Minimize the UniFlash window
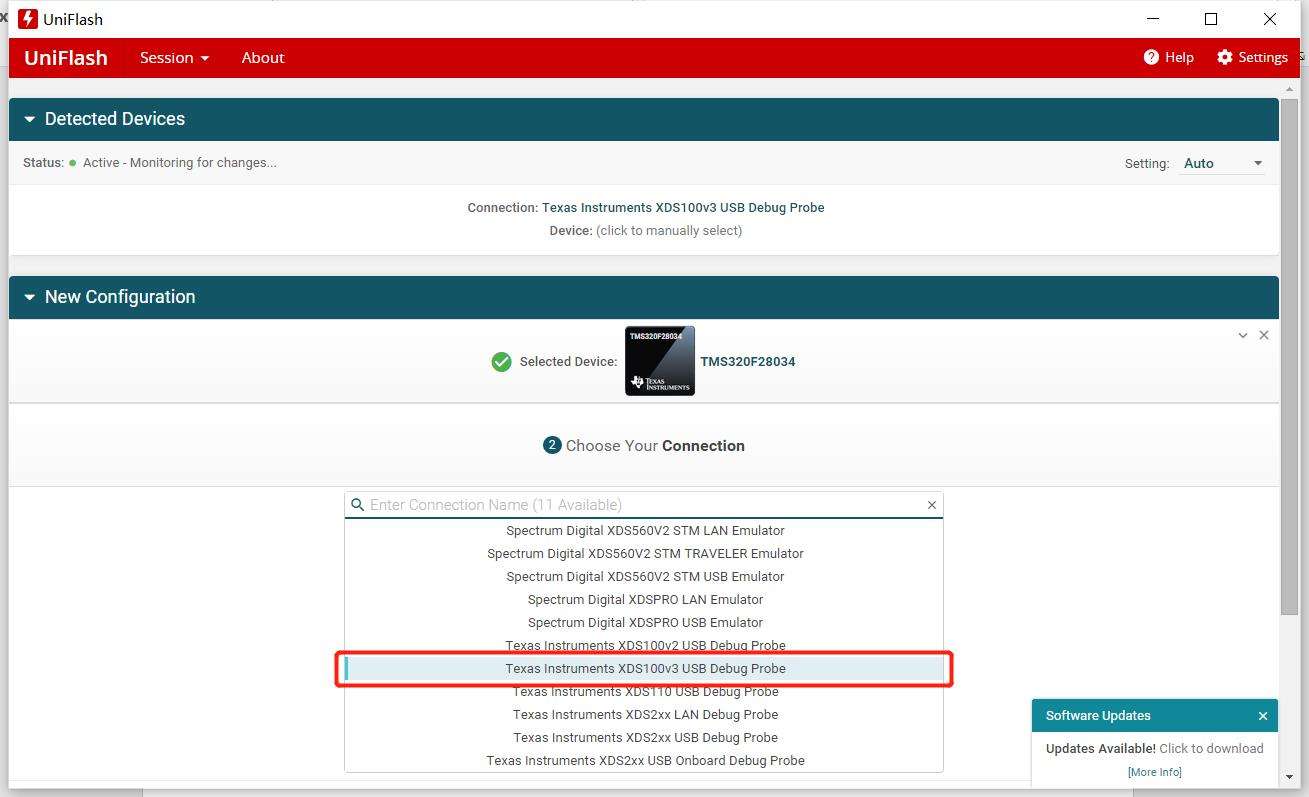 (1153, 19)
